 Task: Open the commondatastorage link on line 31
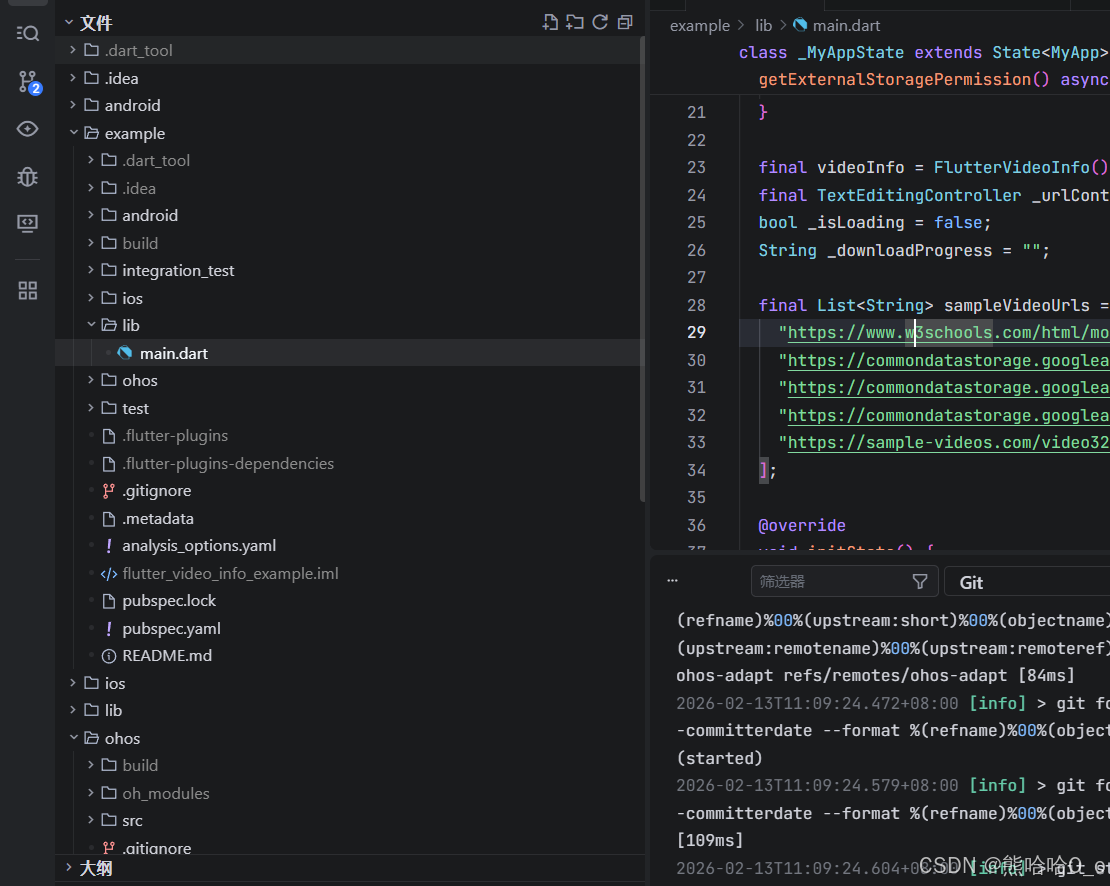click(x=948, y=388)
